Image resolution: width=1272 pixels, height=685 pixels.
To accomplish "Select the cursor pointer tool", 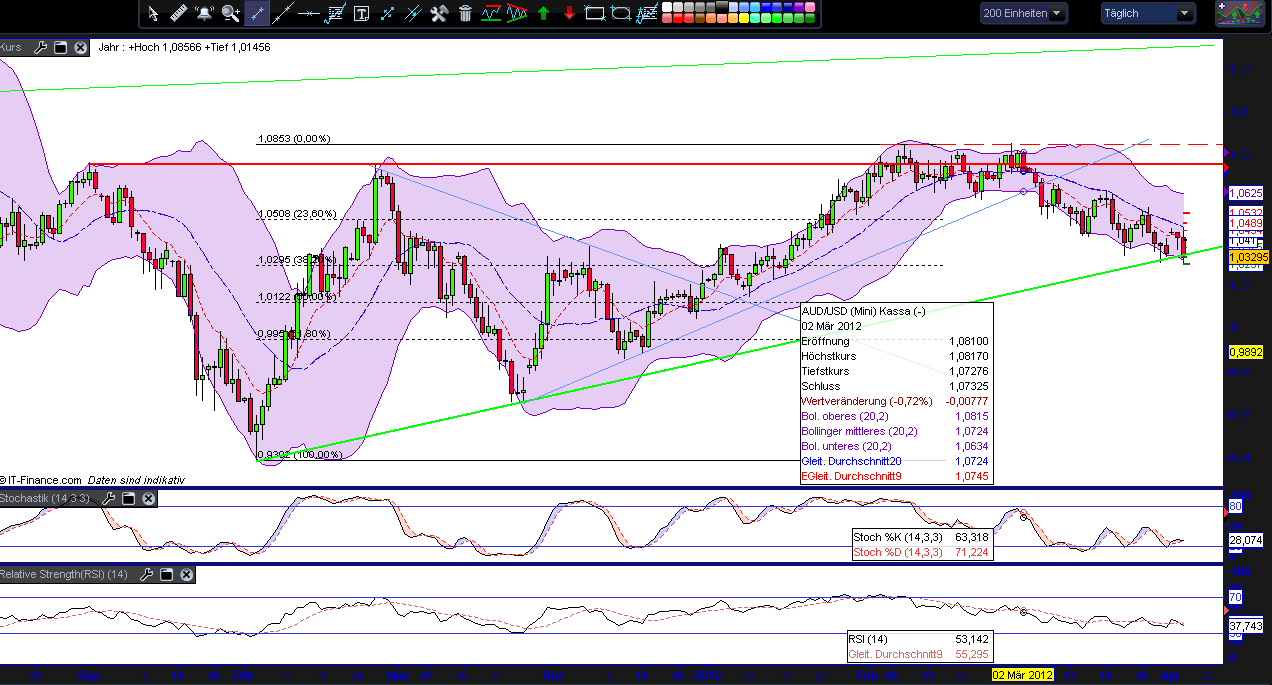I will click(x=153, y=13).
